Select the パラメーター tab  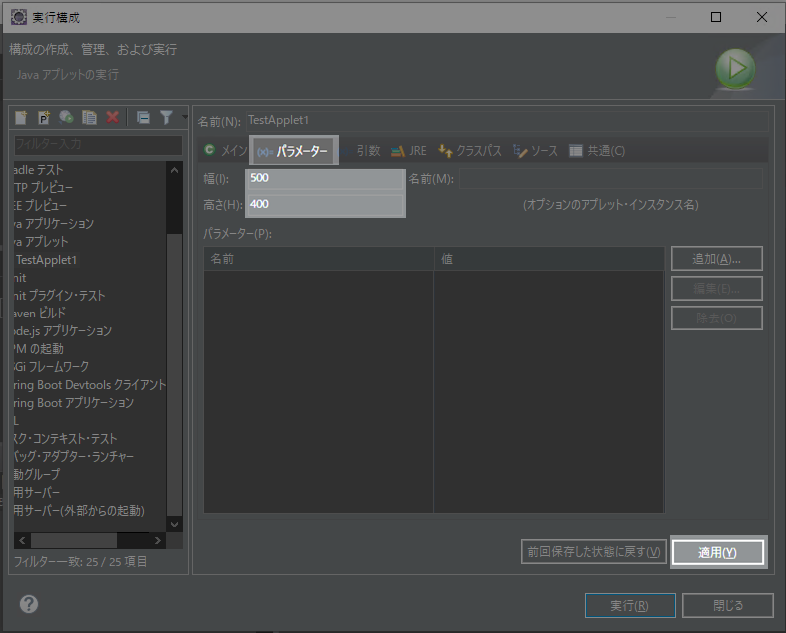294,150
